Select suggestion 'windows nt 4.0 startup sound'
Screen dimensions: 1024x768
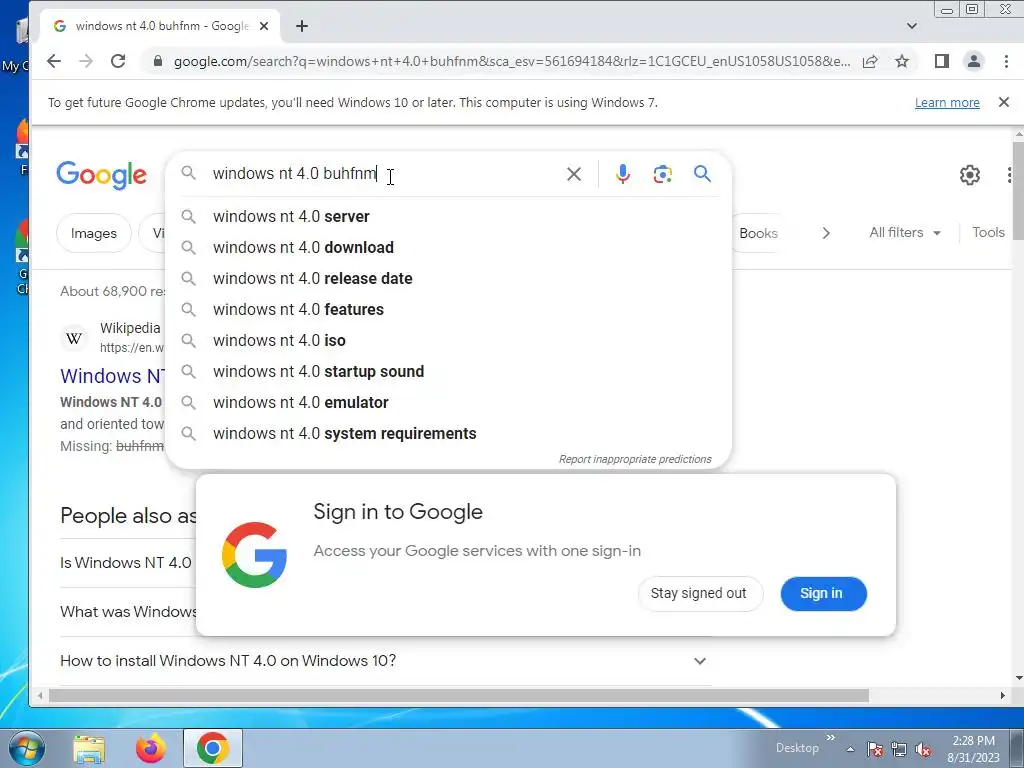(x=448, y=372)
